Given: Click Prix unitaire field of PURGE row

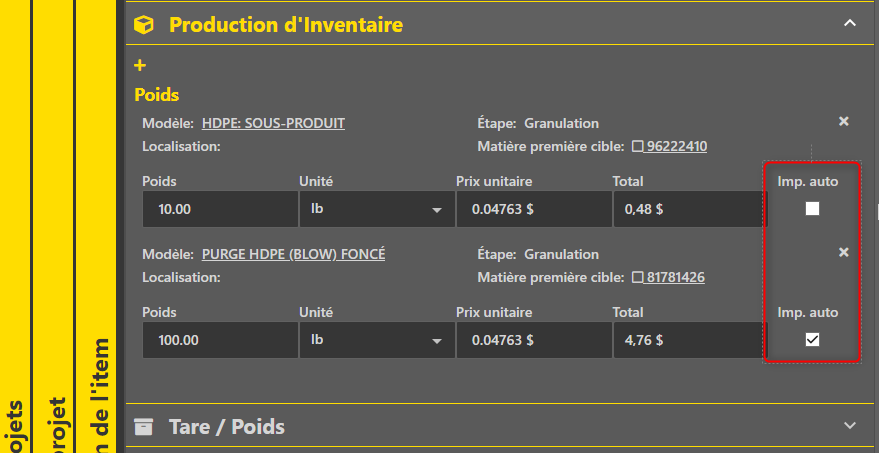Looking at the screenshot, I should click(534, 340).
